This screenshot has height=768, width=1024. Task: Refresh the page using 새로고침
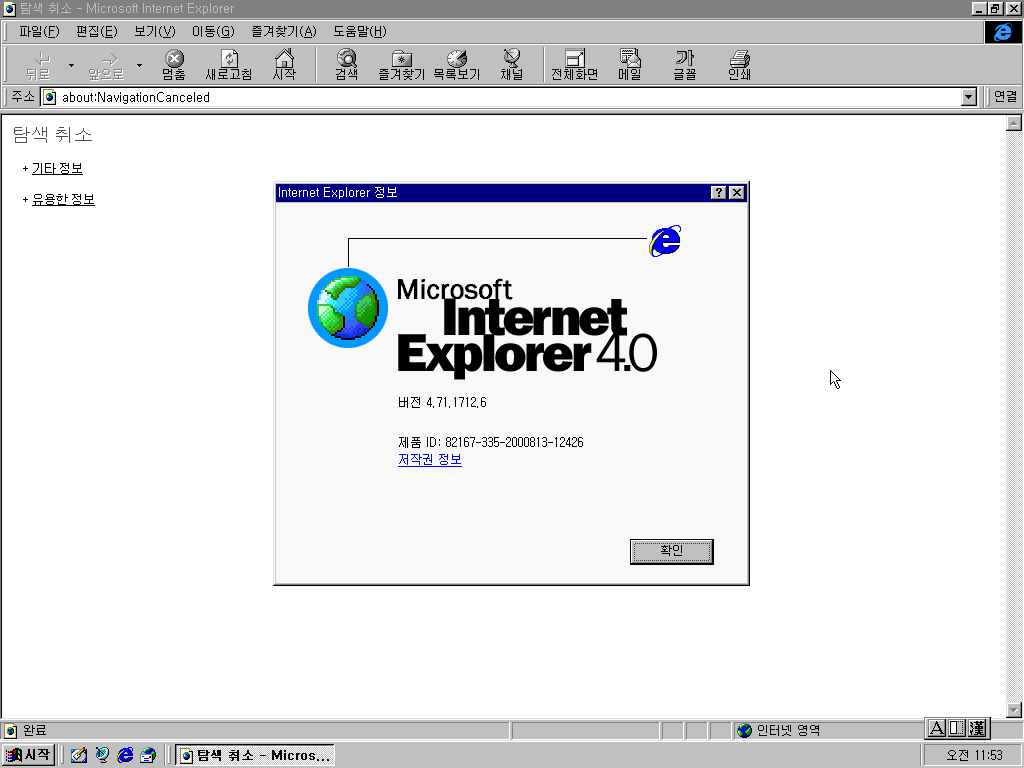coord(229,63)
